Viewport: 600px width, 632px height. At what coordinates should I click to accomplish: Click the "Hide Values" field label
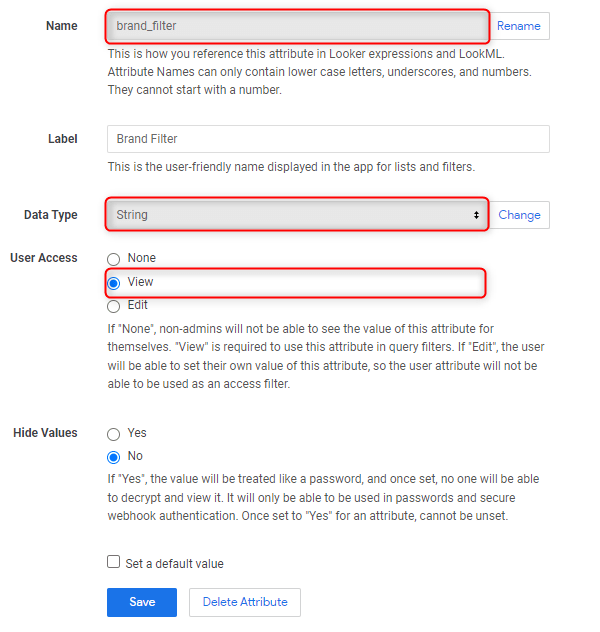coord(45,433)
